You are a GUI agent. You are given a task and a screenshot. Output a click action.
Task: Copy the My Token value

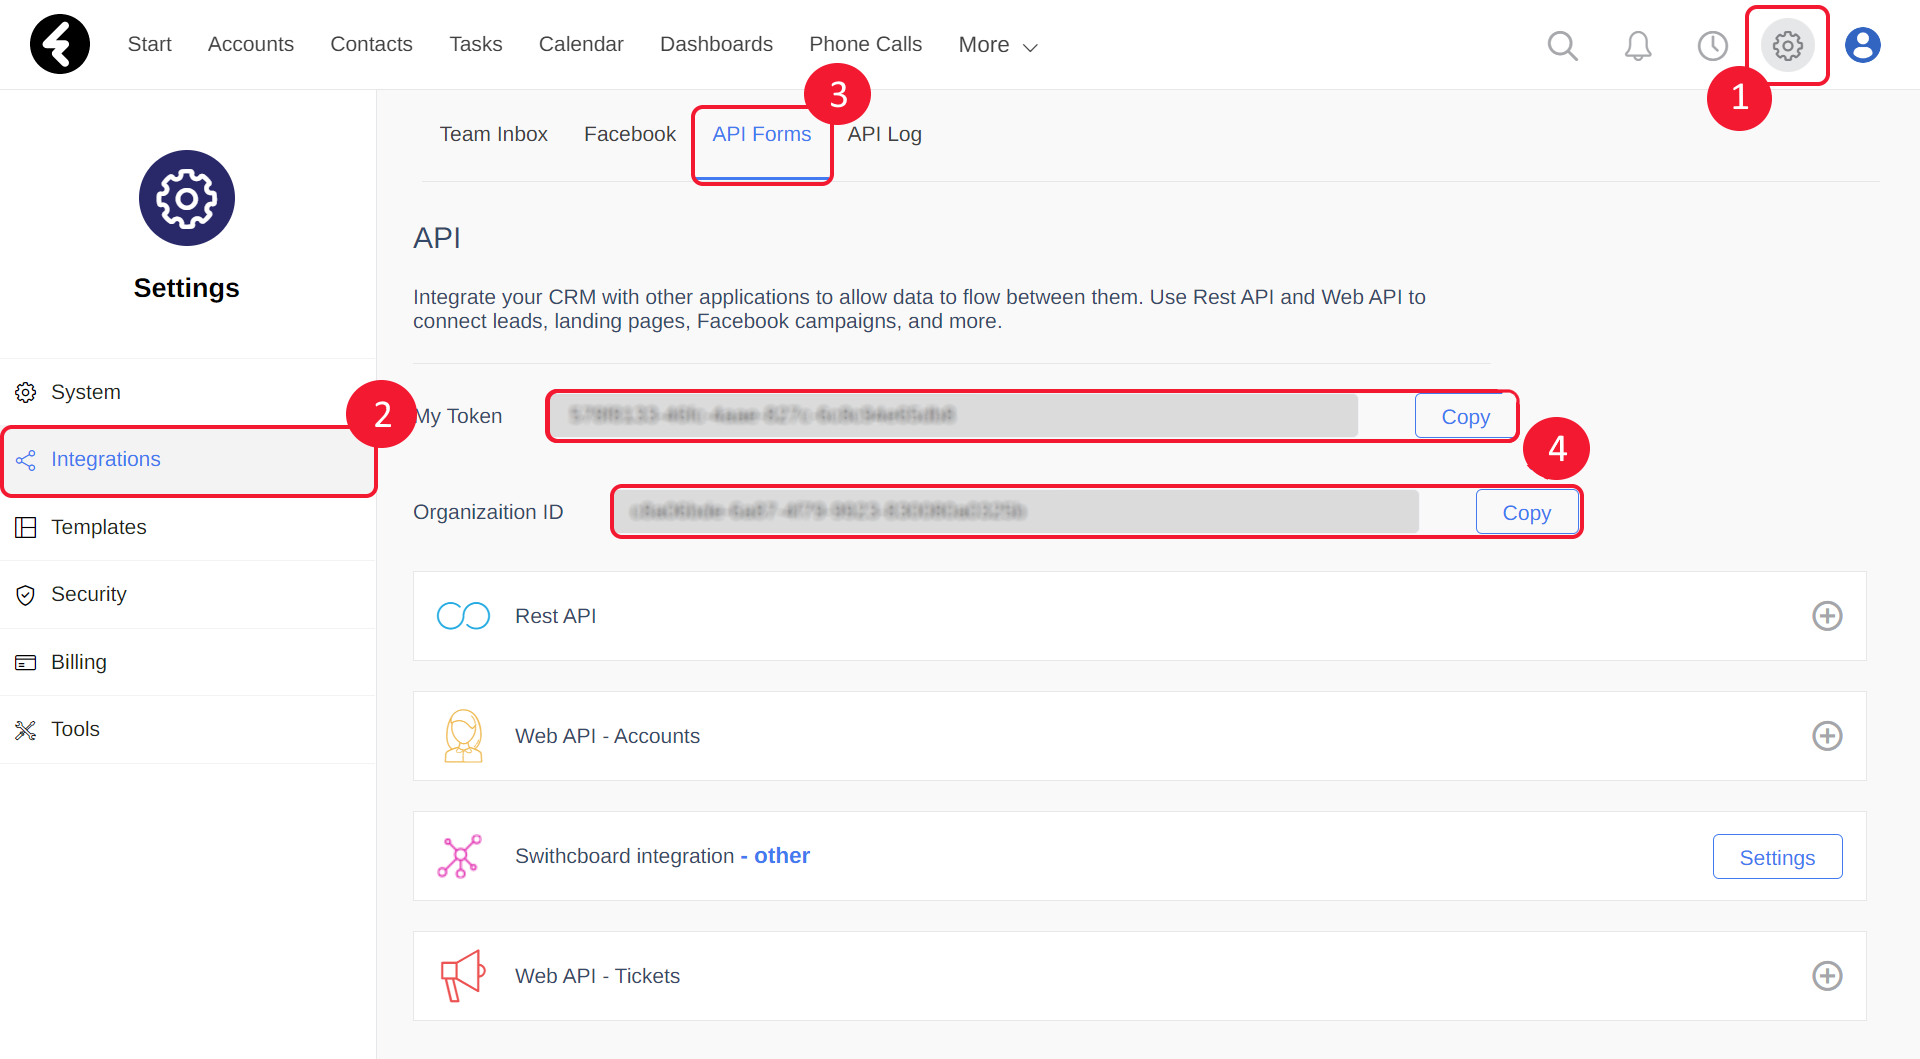coord(1465,416)
